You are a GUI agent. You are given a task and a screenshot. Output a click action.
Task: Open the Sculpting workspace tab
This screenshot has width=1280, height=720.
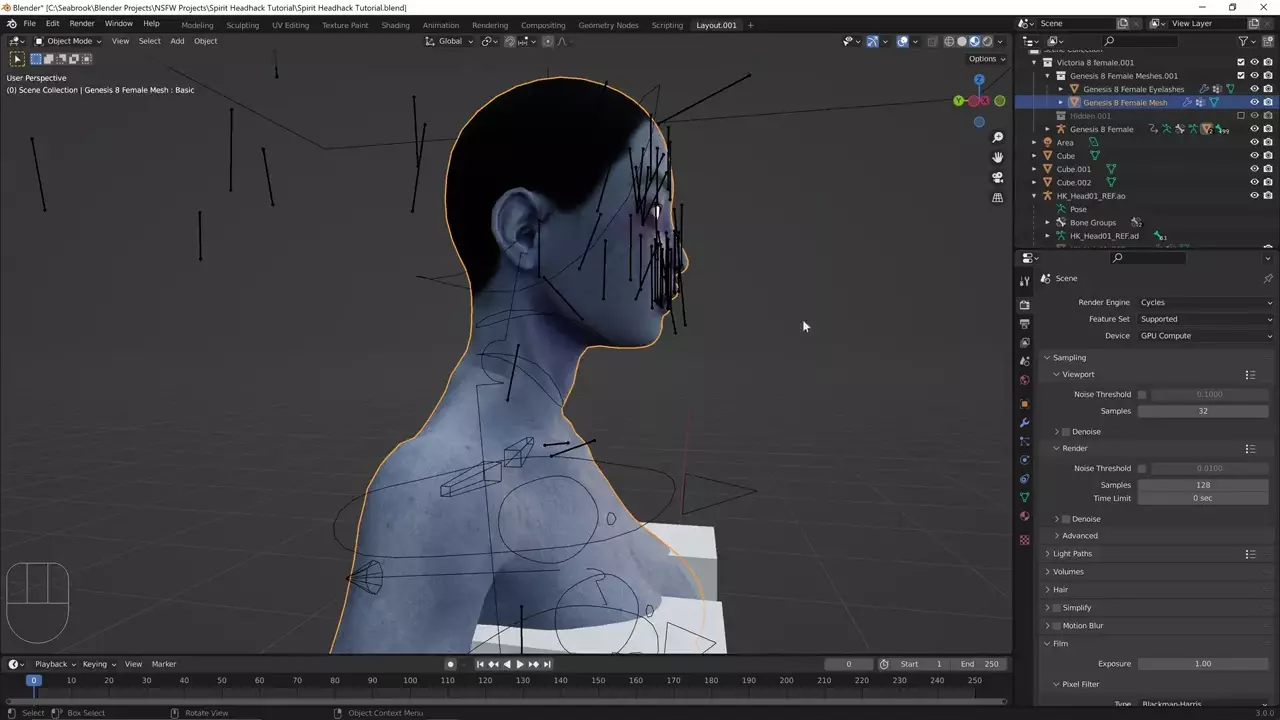click(x=242, y=25)
